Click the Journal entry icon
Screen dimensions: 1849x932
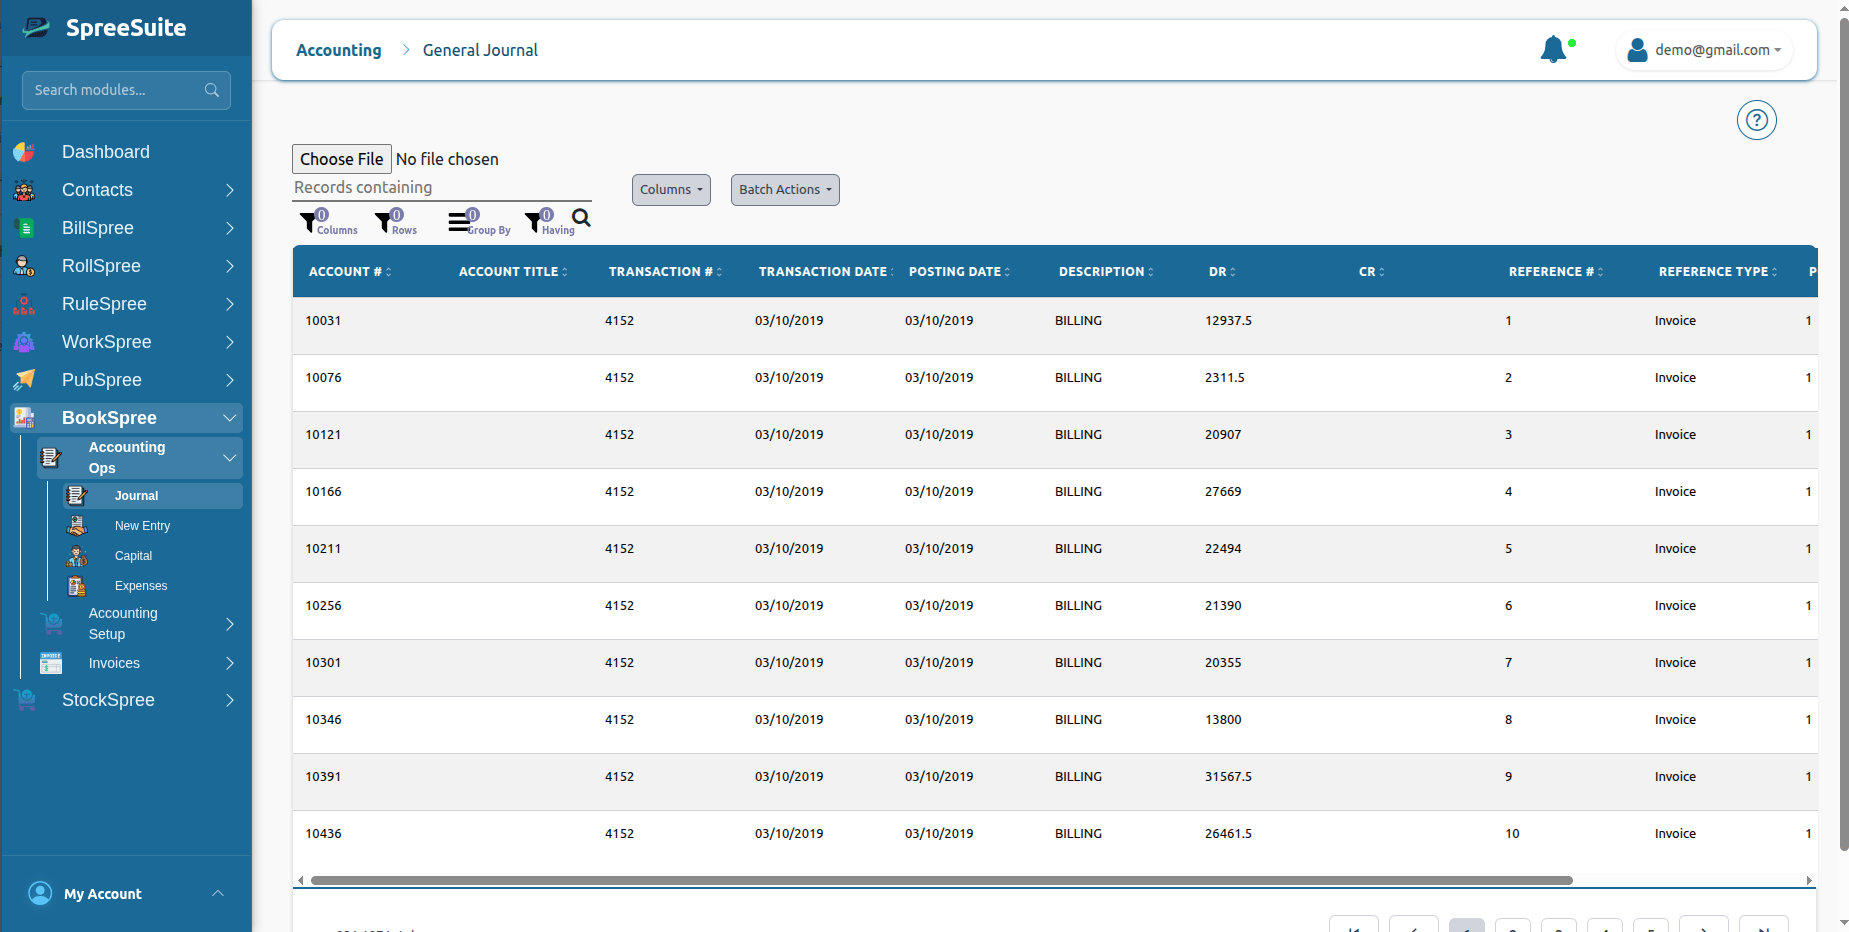point(77,496)
